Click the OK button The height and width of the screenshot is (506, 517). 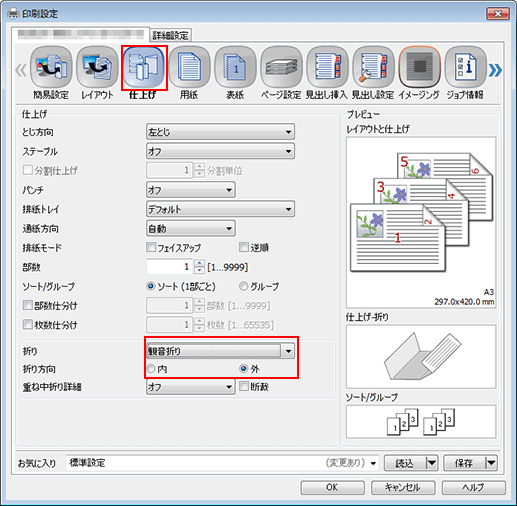pos(332,487)
